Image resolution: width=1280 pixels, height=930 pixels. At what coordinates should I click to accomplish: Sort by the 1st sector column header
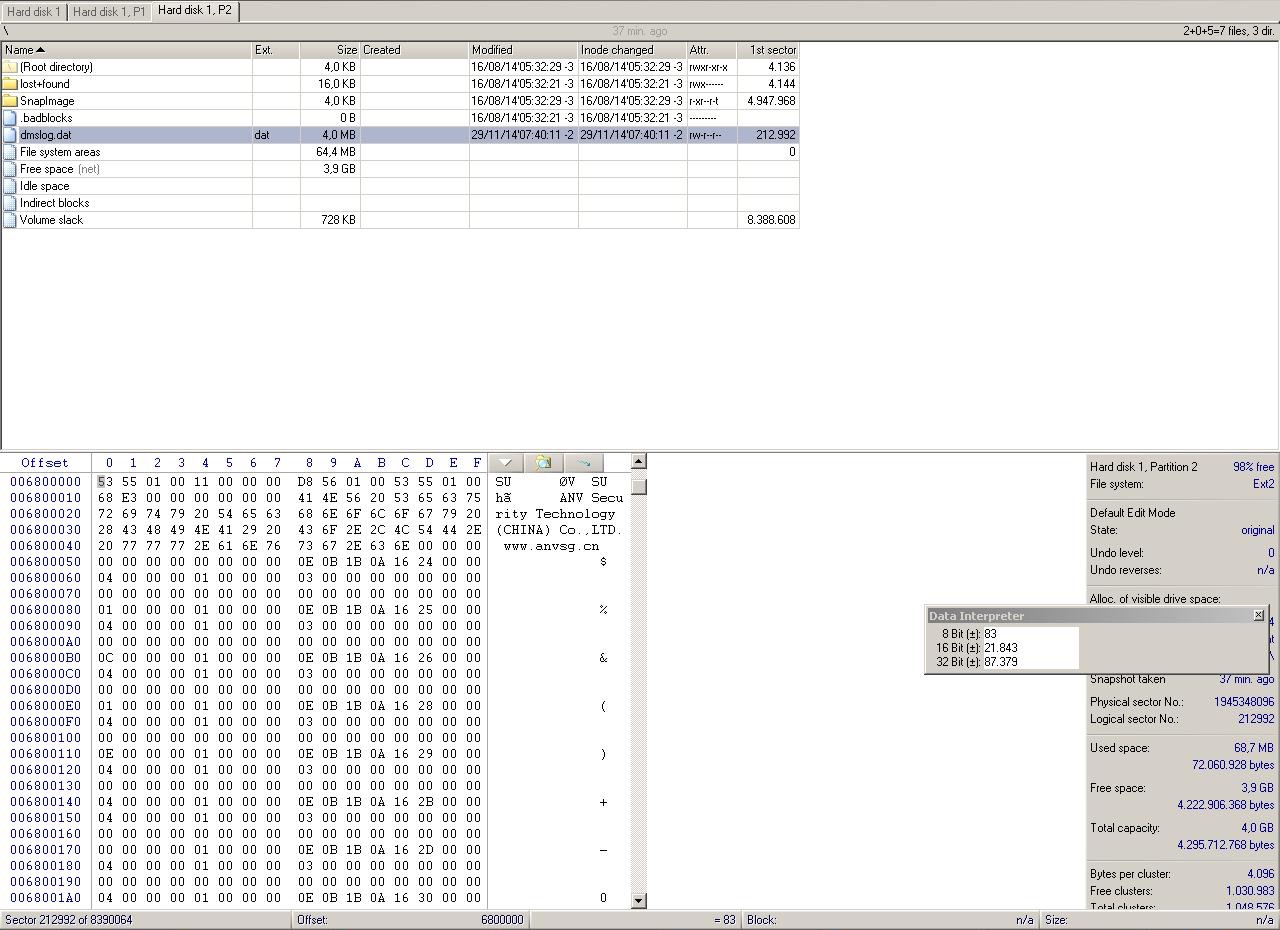(768, 49)
